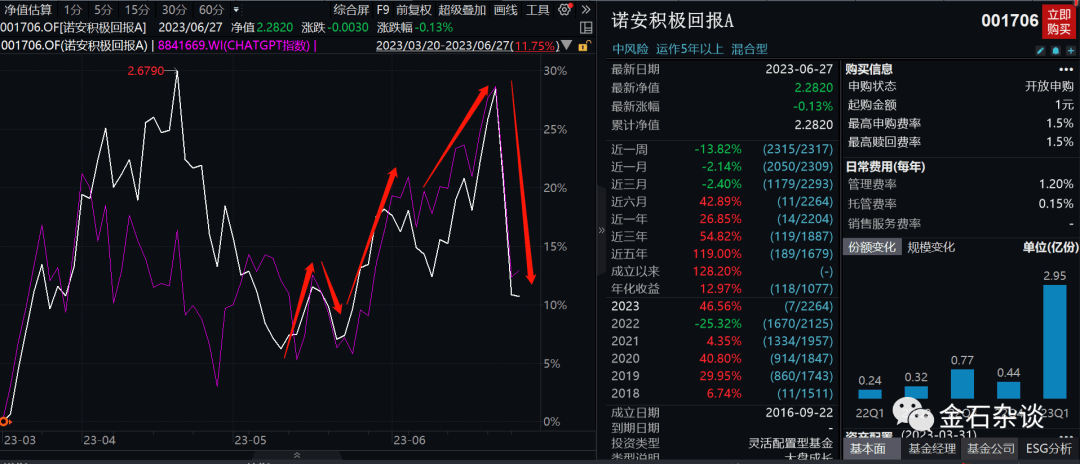Click the 2.6790 peak price label
The height and width of the screenshot is (464, 1080).
(145, 71)
